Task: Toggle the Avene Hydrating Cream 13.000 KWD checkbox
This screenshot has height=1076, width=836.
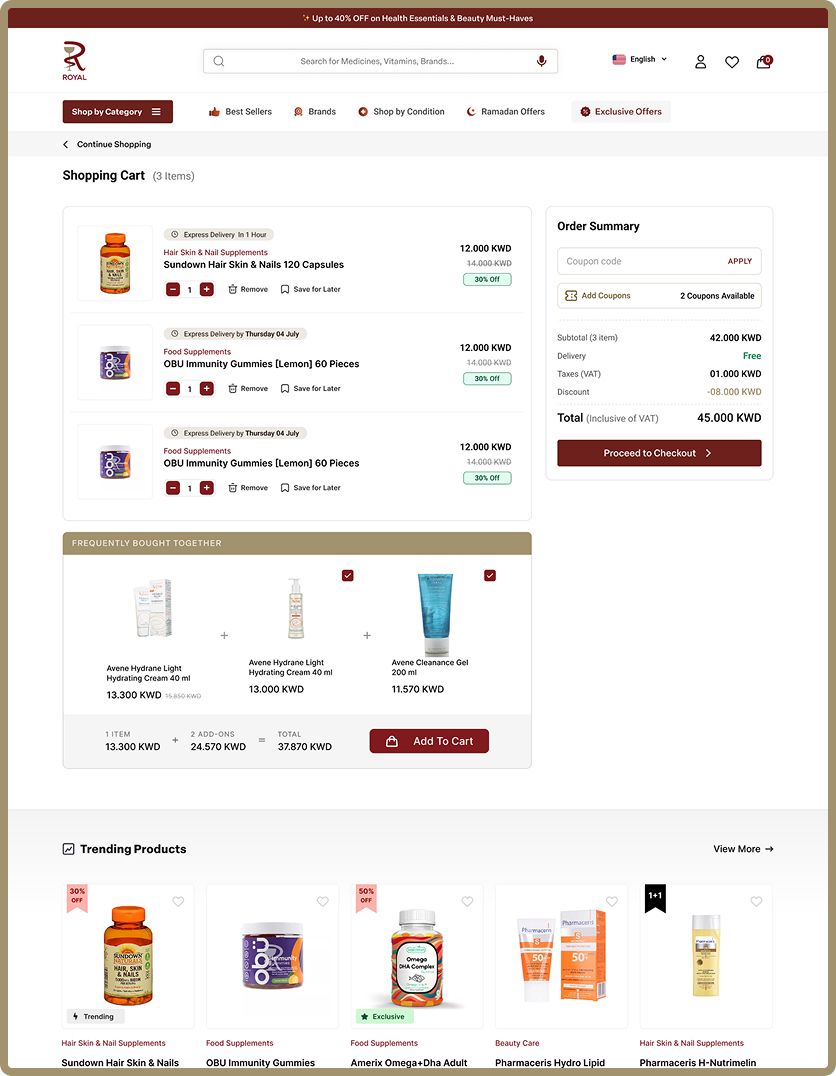Action: point(347,576)
